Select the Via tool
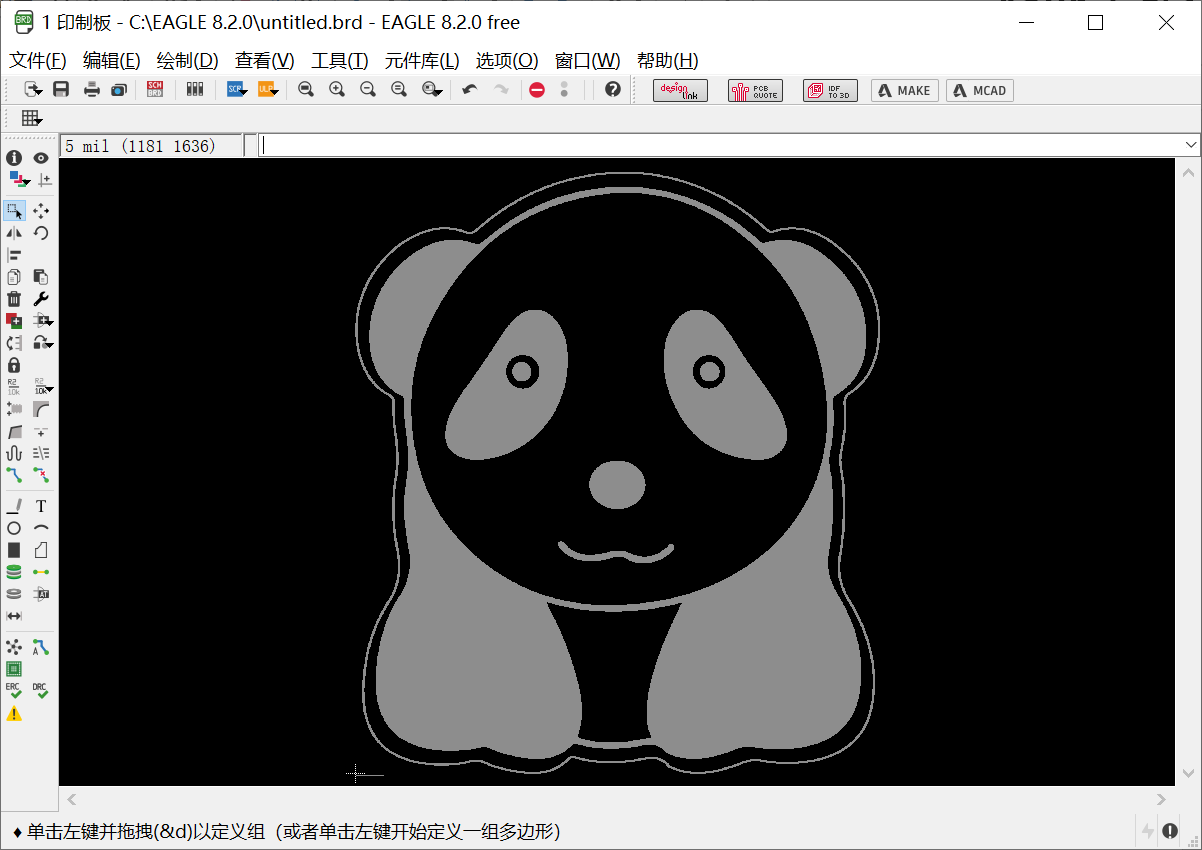This screenshot has height=850, width=1202. pyautogui.click(x=14, y=572)
